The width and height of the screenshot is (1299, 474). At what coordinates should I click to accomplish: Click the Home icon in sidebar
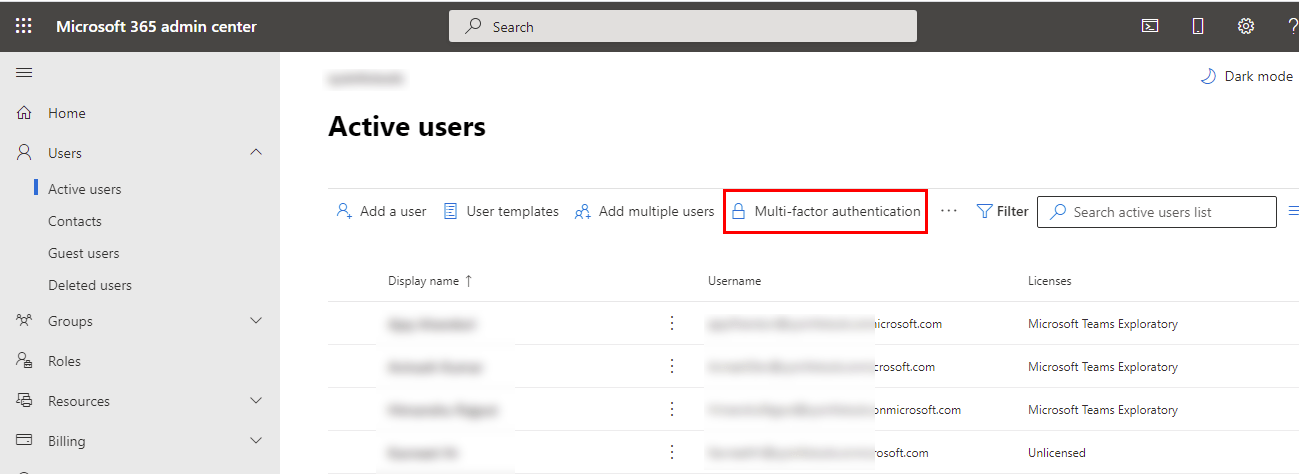[x=25, y=113]
